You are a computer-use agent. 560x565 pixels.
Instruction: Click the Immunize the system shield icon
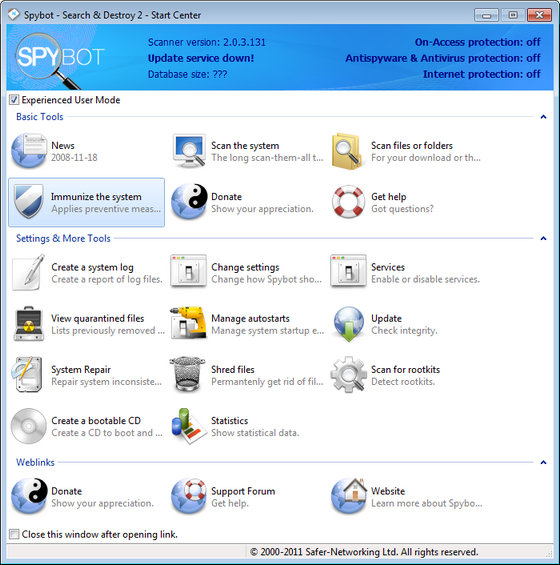pos(29,202)
